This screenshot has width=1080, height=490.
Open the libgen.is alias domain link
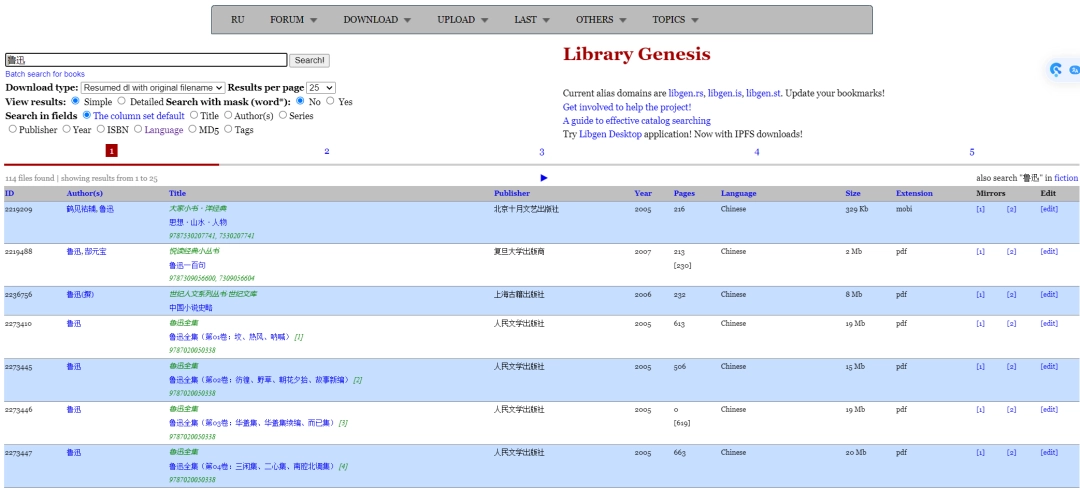[x=725, y=93]
